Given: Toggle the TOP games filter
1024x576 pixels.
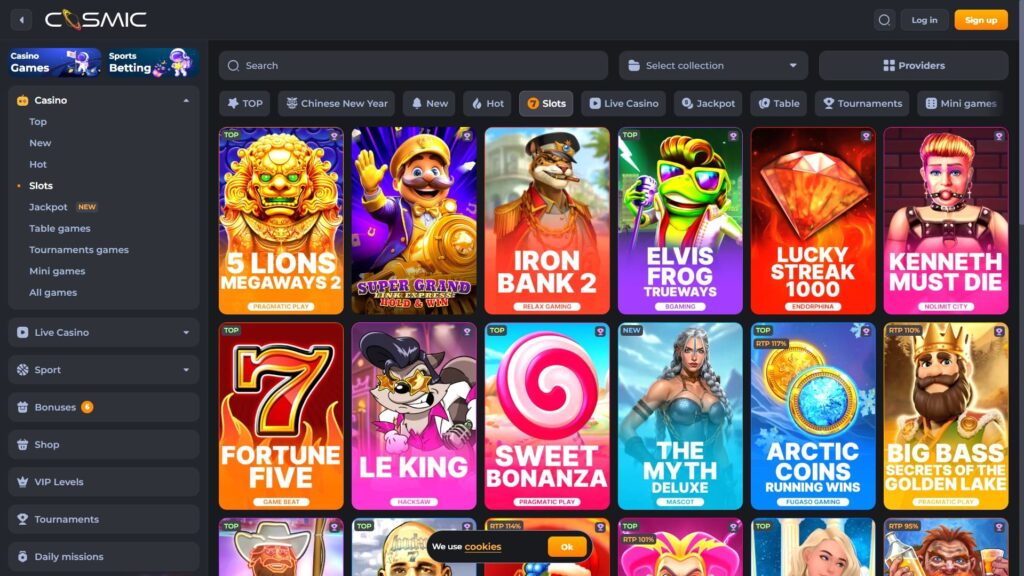Looking at the screenshot, I should [244, 103].
